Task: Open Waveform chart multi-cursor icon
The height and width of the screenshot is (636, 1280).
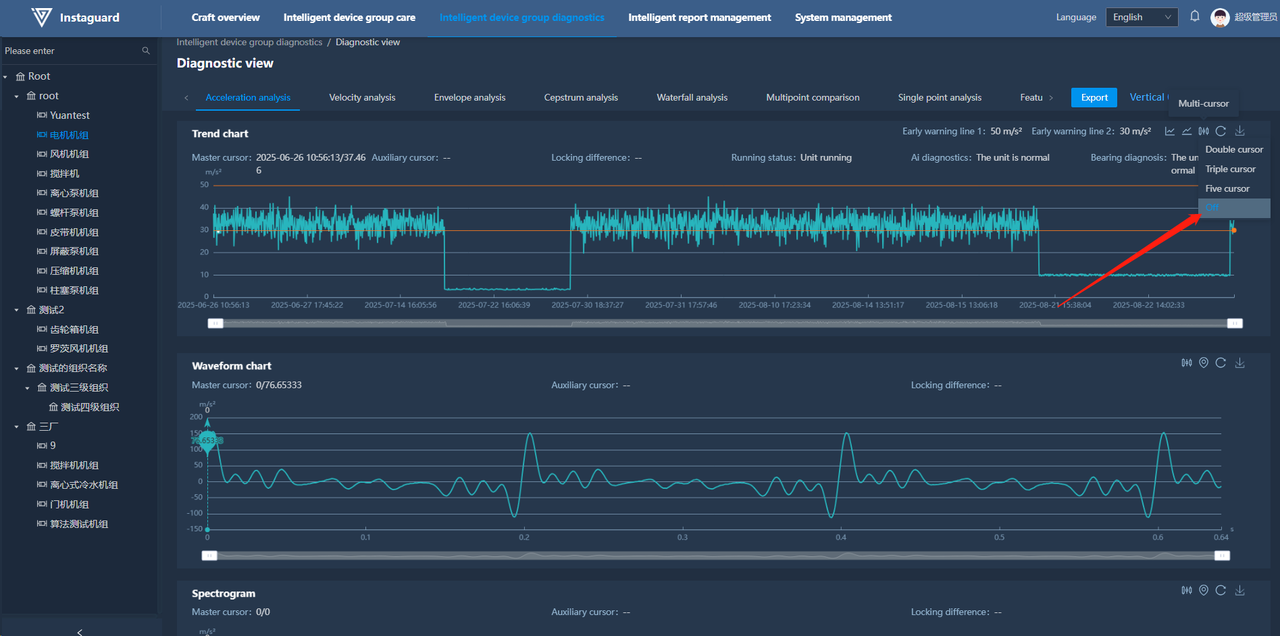Action: point(1187,363)
